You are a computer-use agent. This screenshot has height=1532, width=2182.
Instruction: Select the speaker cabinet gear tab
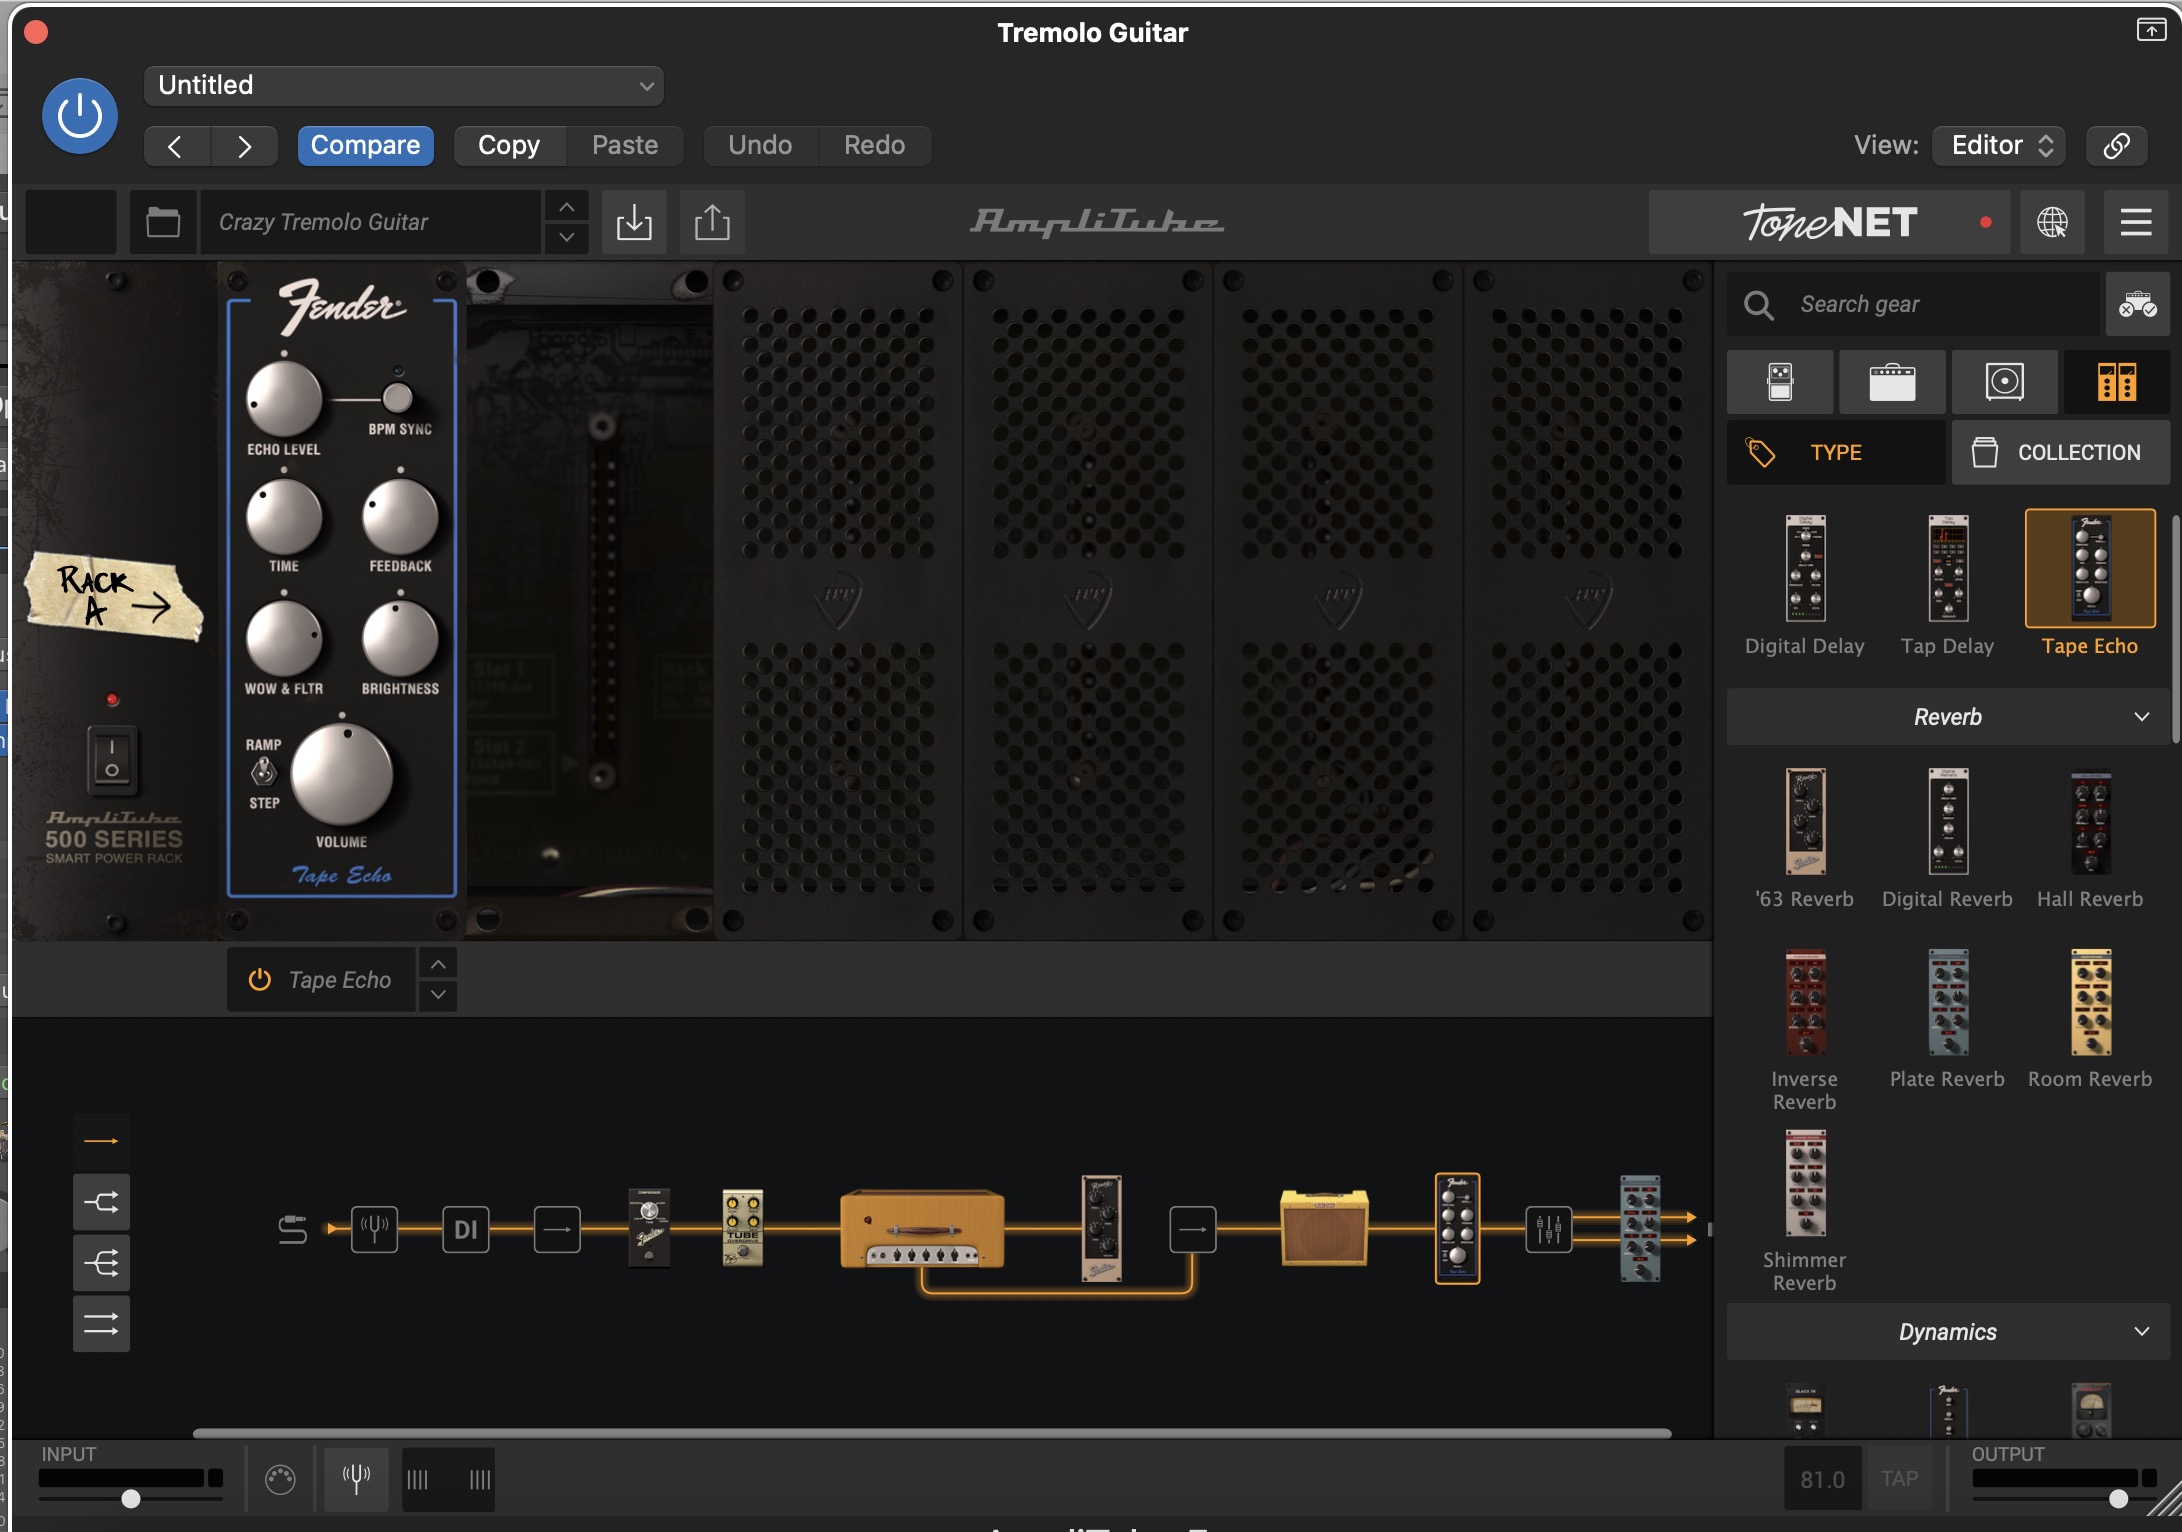(x=2004, y=382)
